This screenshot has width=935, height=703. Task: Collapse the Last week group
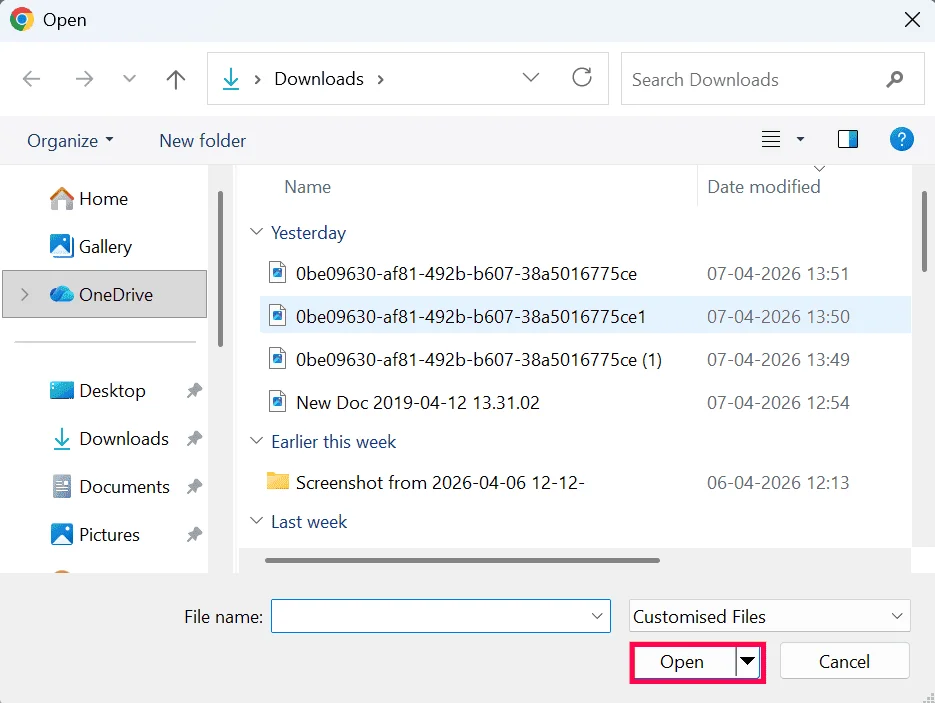pyautogui.click(x=256, y=521)
